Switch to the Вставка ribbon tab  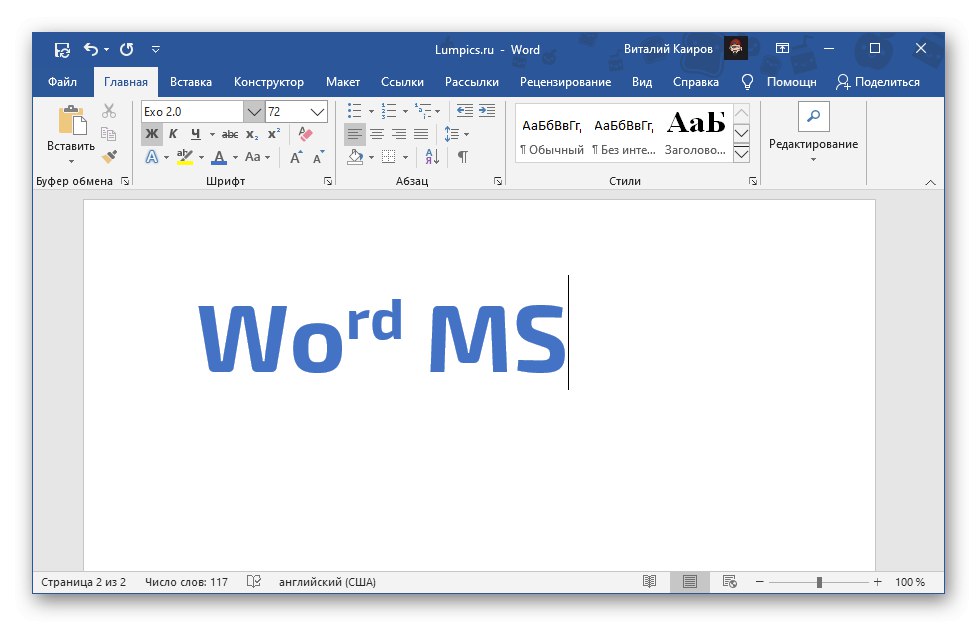(x=191, y=82)
